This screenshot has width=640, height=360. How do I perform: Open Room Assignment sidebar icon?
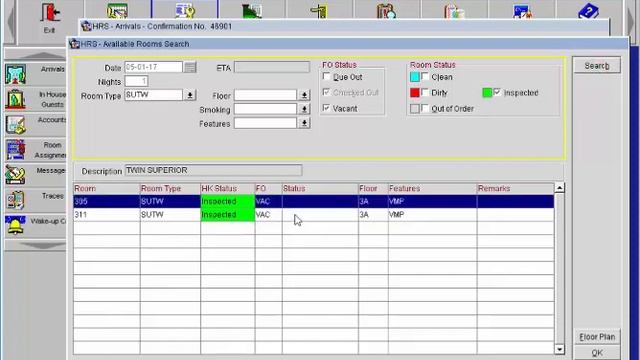(x=16, y=150)
